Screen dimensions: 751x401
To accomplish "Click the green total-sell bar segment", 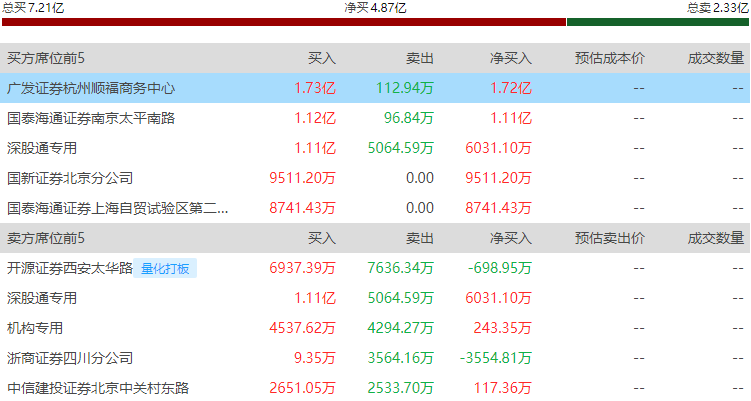I will 658,22.
